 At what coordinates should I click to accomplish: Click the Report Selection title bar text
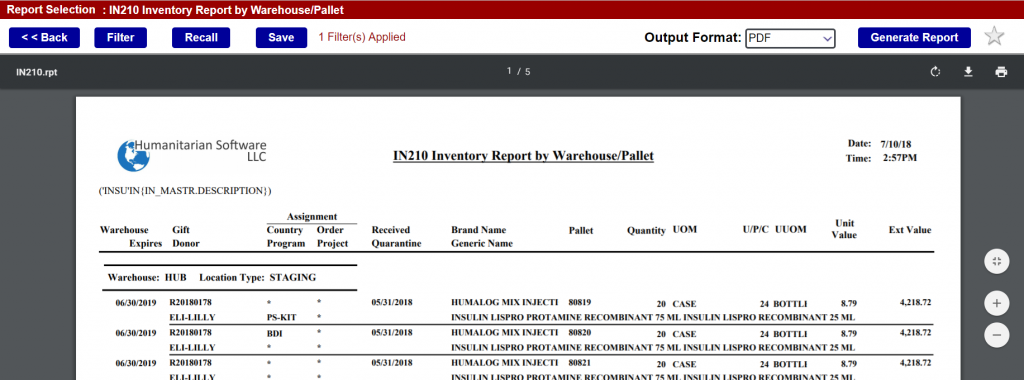(x=175, y=10)
